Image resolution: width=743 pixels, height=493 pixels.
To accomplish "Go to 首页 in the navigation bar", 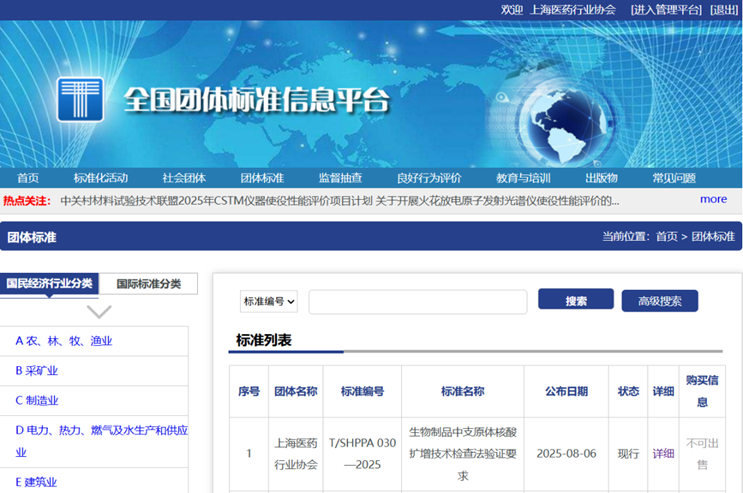I will point(28,178).
